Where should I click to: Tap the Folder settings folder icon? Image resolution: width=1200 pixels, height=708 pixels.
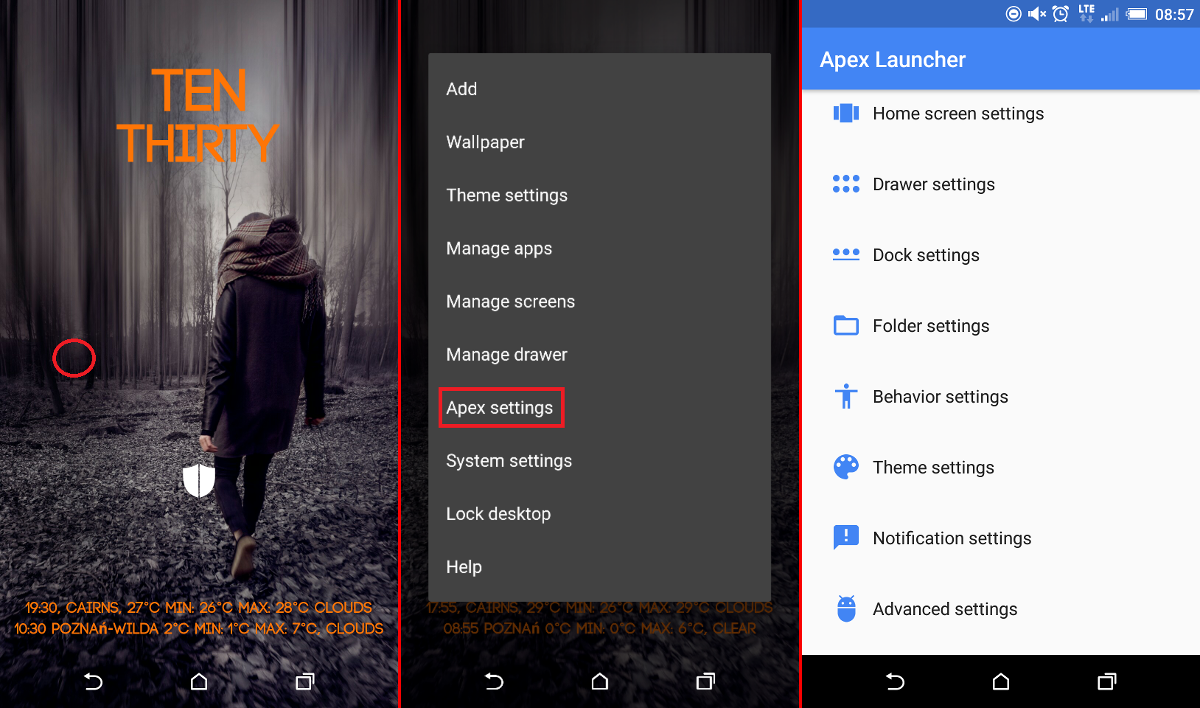click(x=846, y=325)
